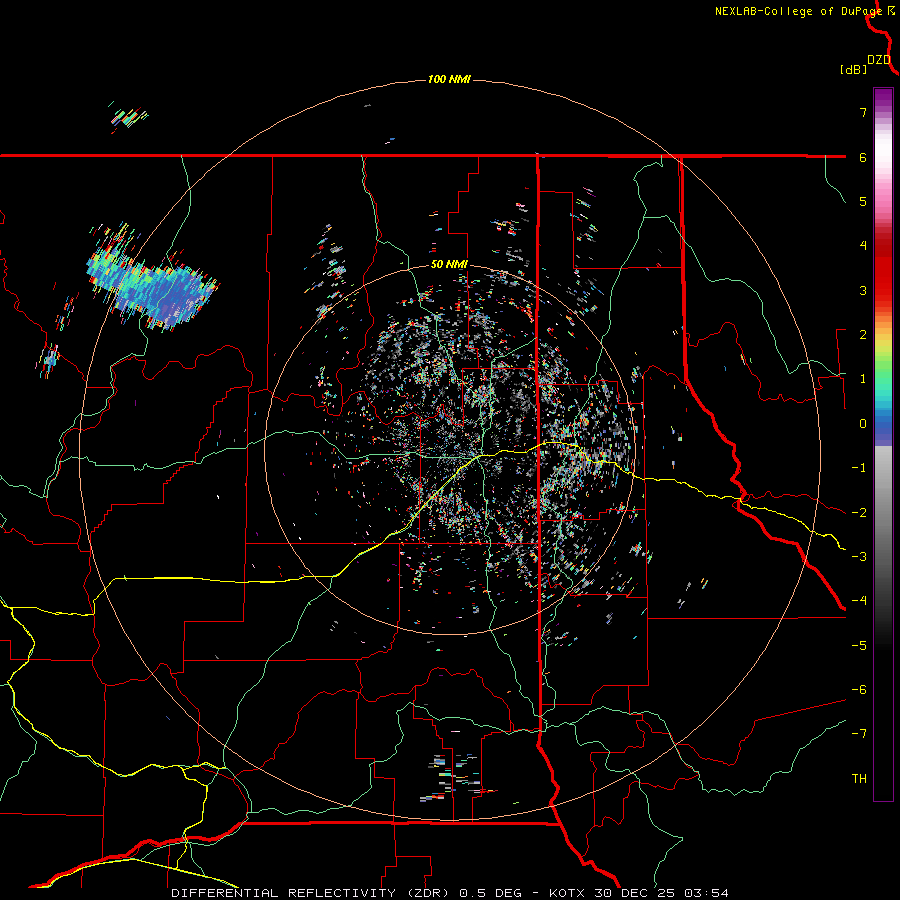Click the 100 NMI range ring label
Image resolution: width=900 pixels, height=900 pixels.
pos(449,79)
